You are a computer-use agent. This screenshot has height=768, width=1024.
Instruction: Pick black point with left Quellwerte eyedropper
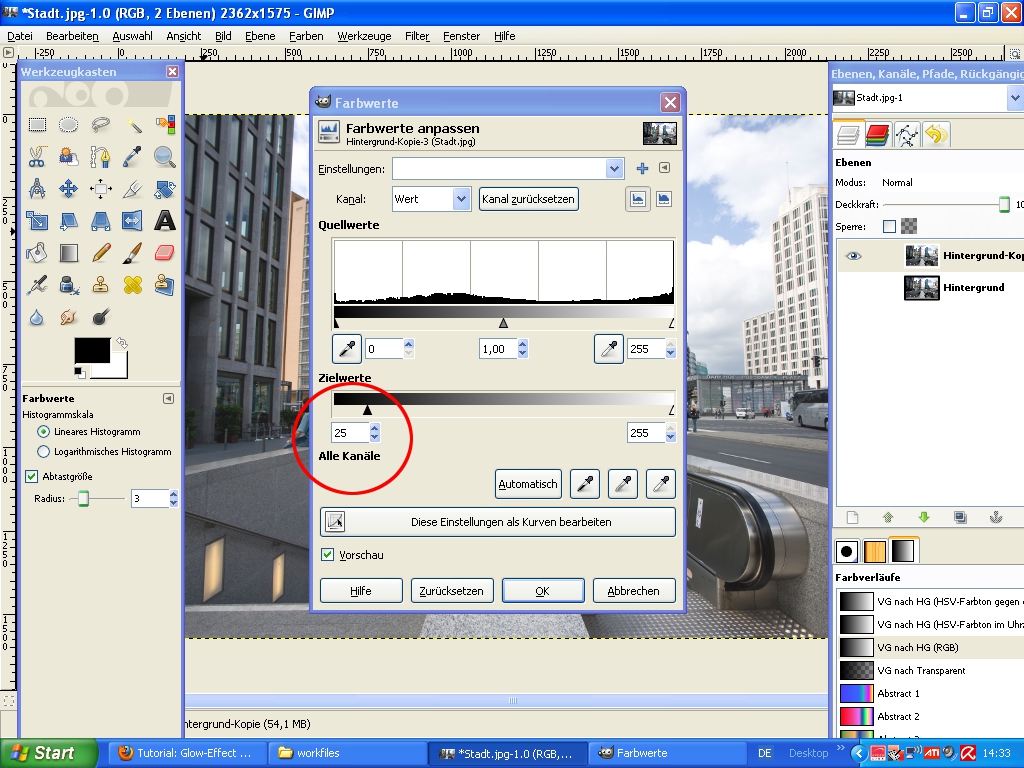pos(347,349)
